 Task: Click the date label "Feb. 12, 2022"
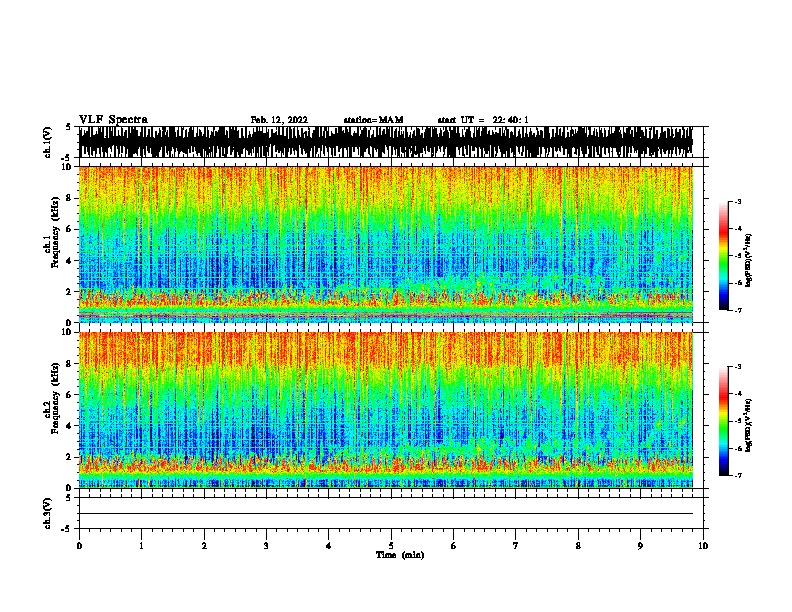pyautogui.click(x=279, y=120)
